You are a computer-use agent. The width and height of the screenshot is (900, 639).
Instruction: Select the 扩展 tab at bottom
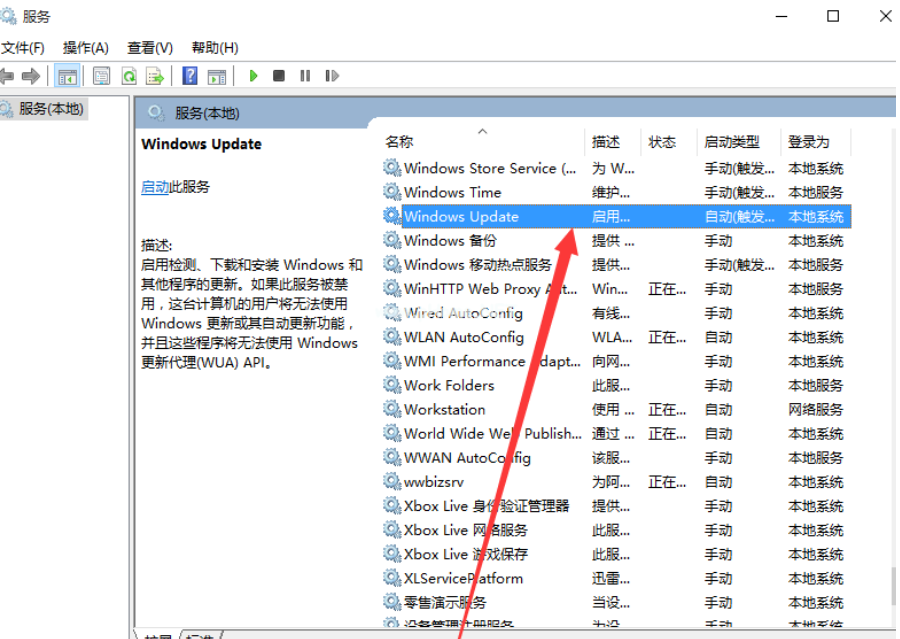pos(158,635)
